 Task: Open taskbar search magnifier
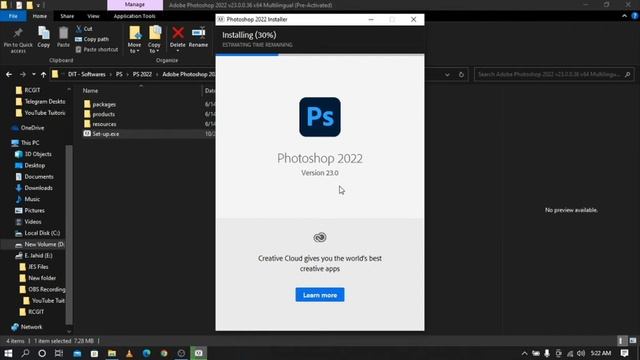(25, 353)
